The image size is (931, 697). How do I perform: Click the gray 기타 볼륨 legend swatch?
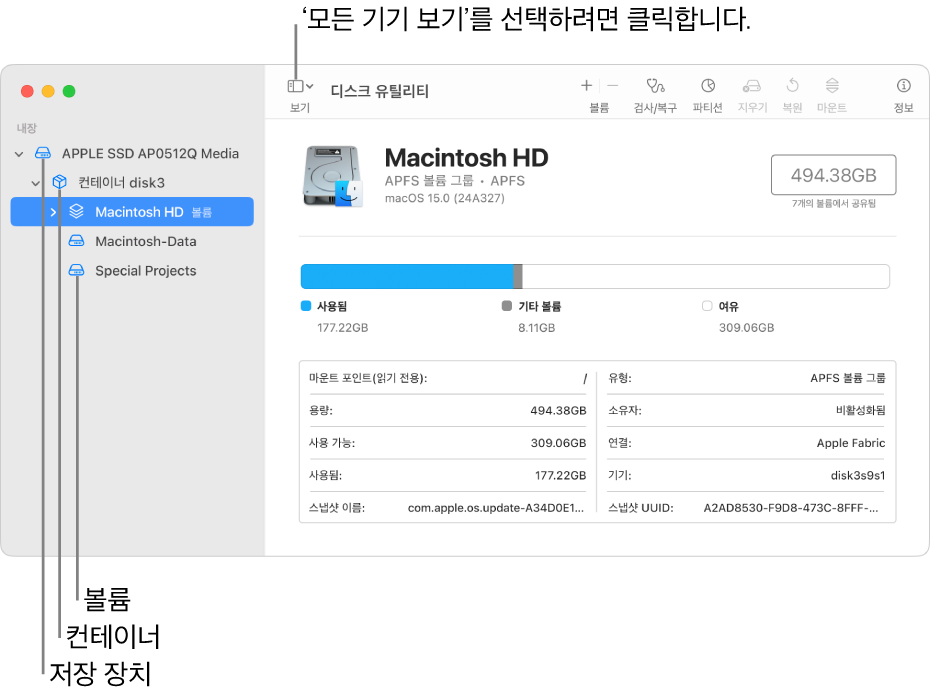pos(506,306)
